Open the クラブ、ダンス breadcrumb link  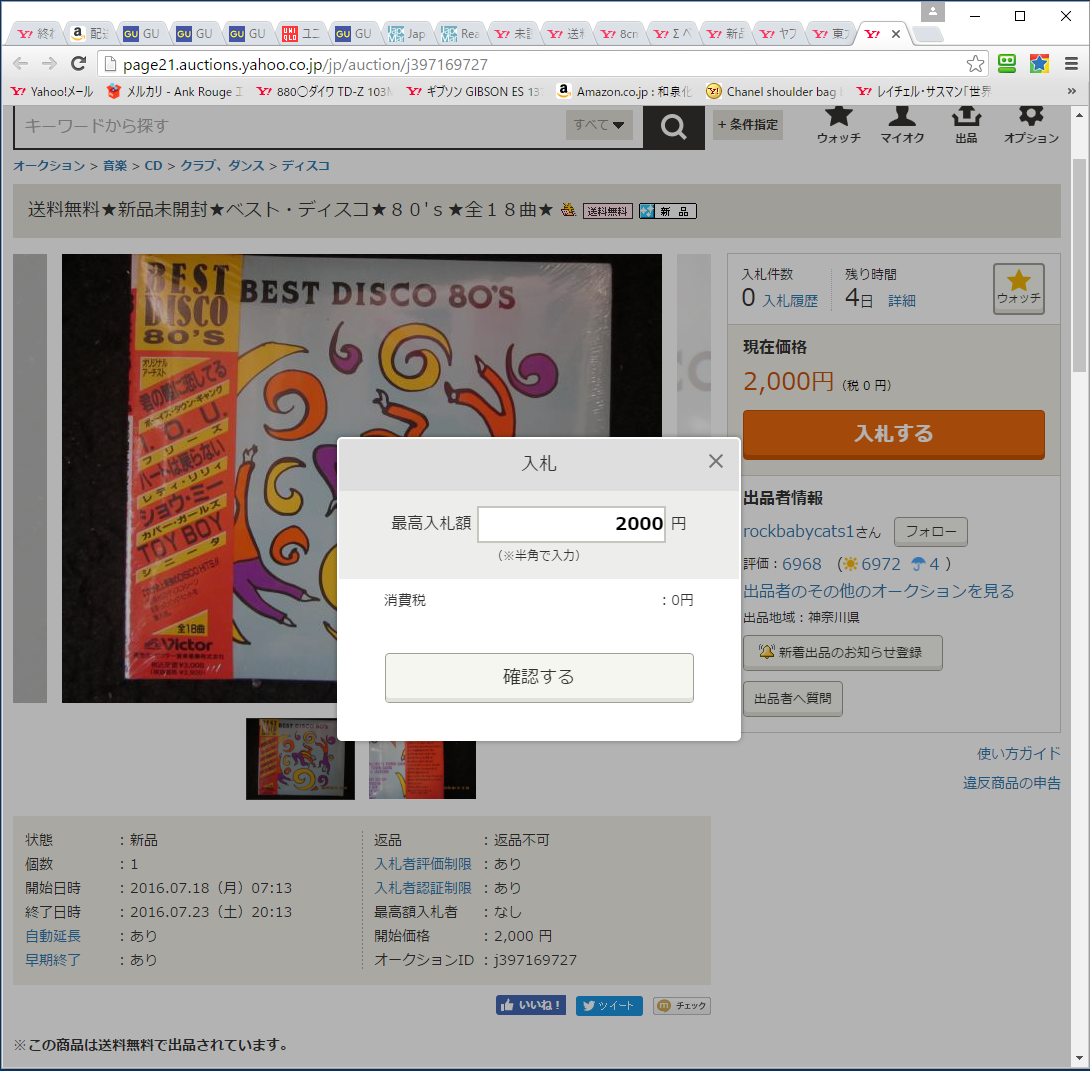222,165
